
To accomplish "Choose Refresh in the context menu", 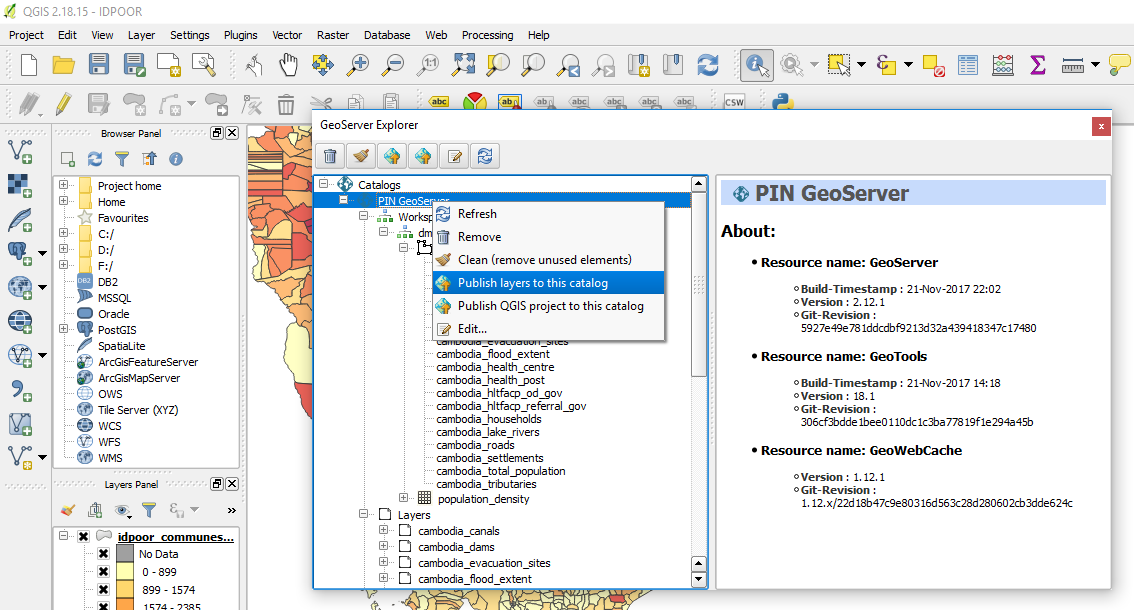I will tap(548, 213).
